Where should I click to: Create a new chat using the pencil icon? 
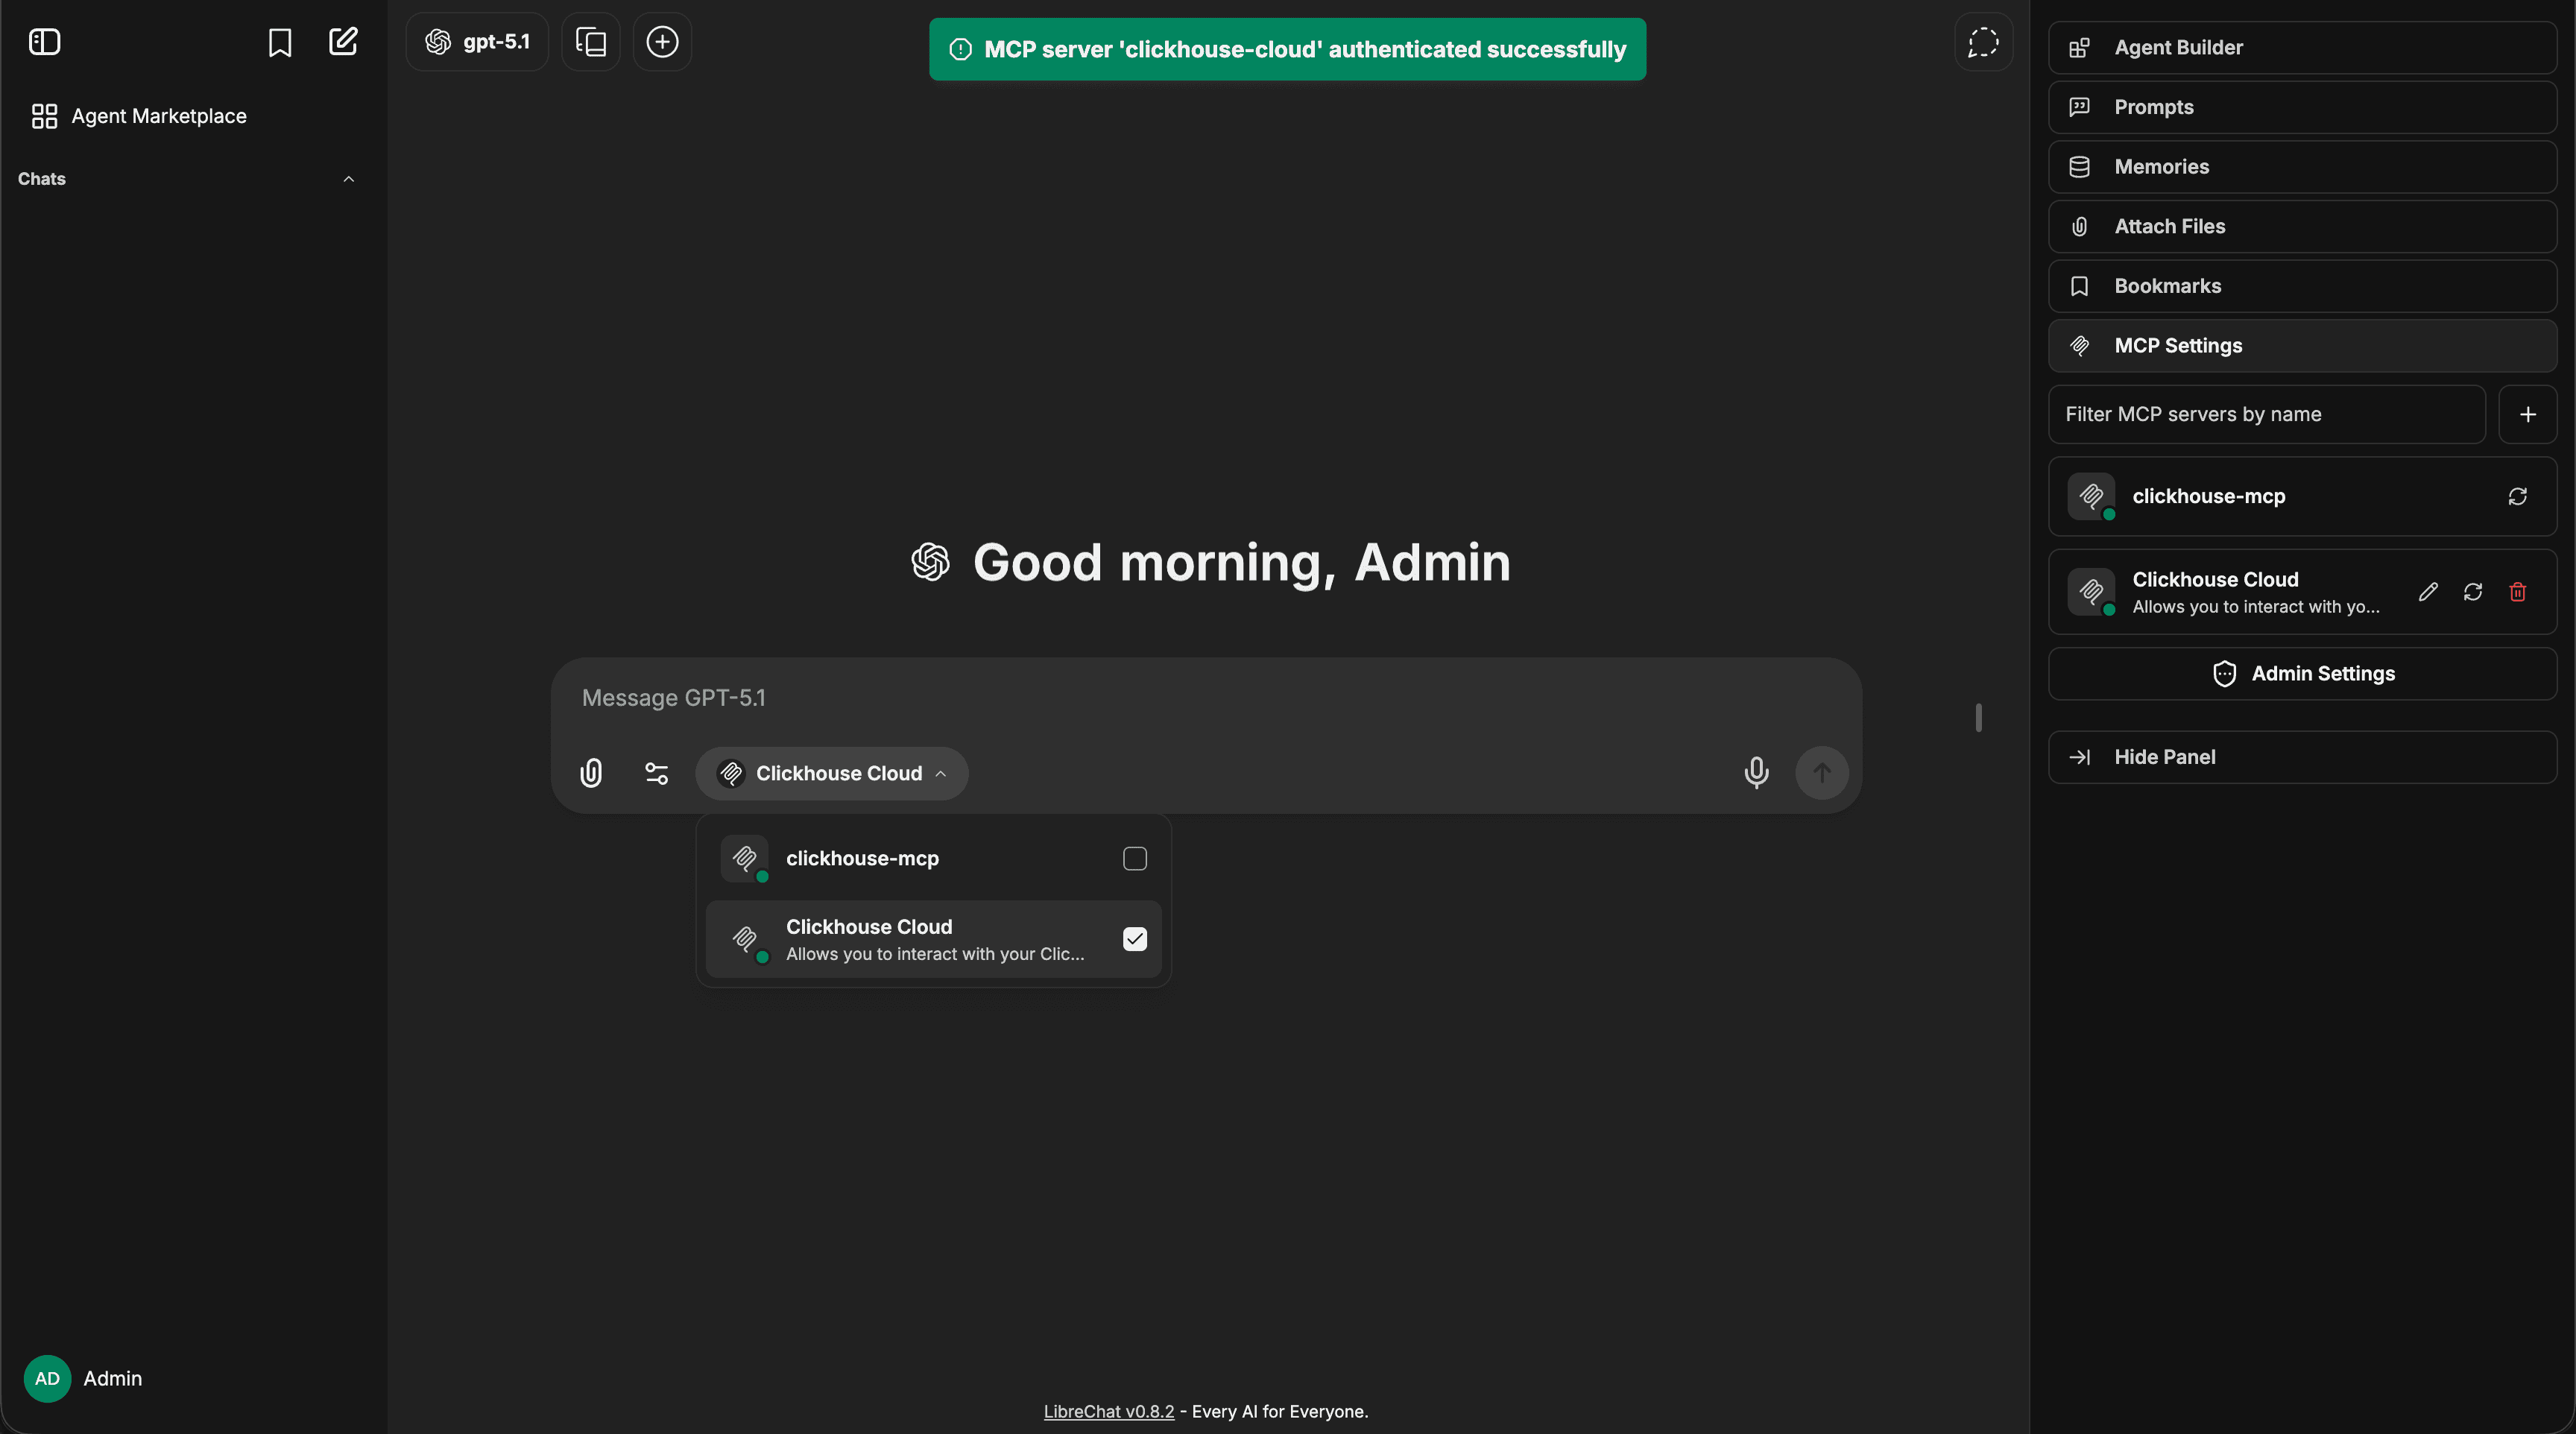(343, 42)
